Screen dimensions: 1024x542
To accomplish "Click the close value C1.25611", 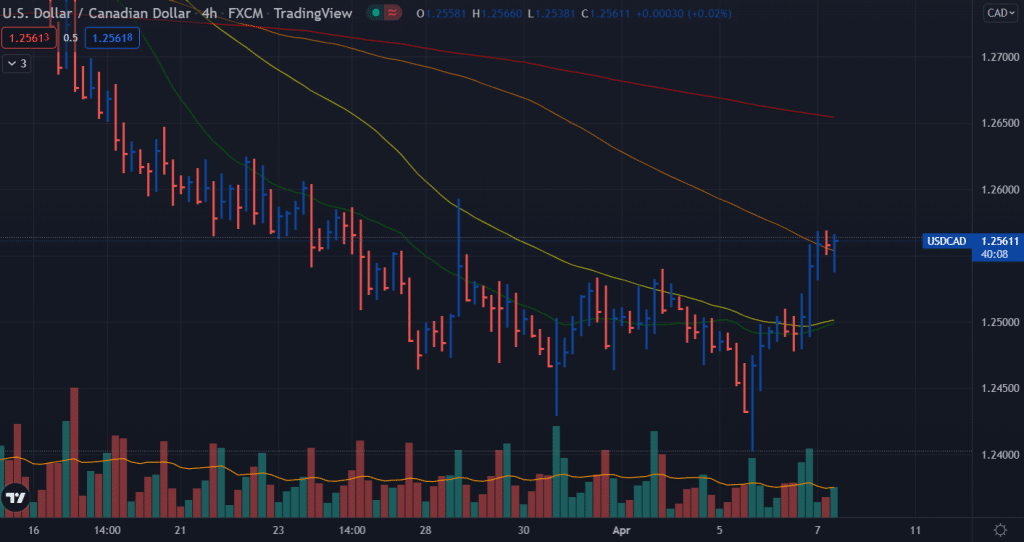I will point(608,13).
